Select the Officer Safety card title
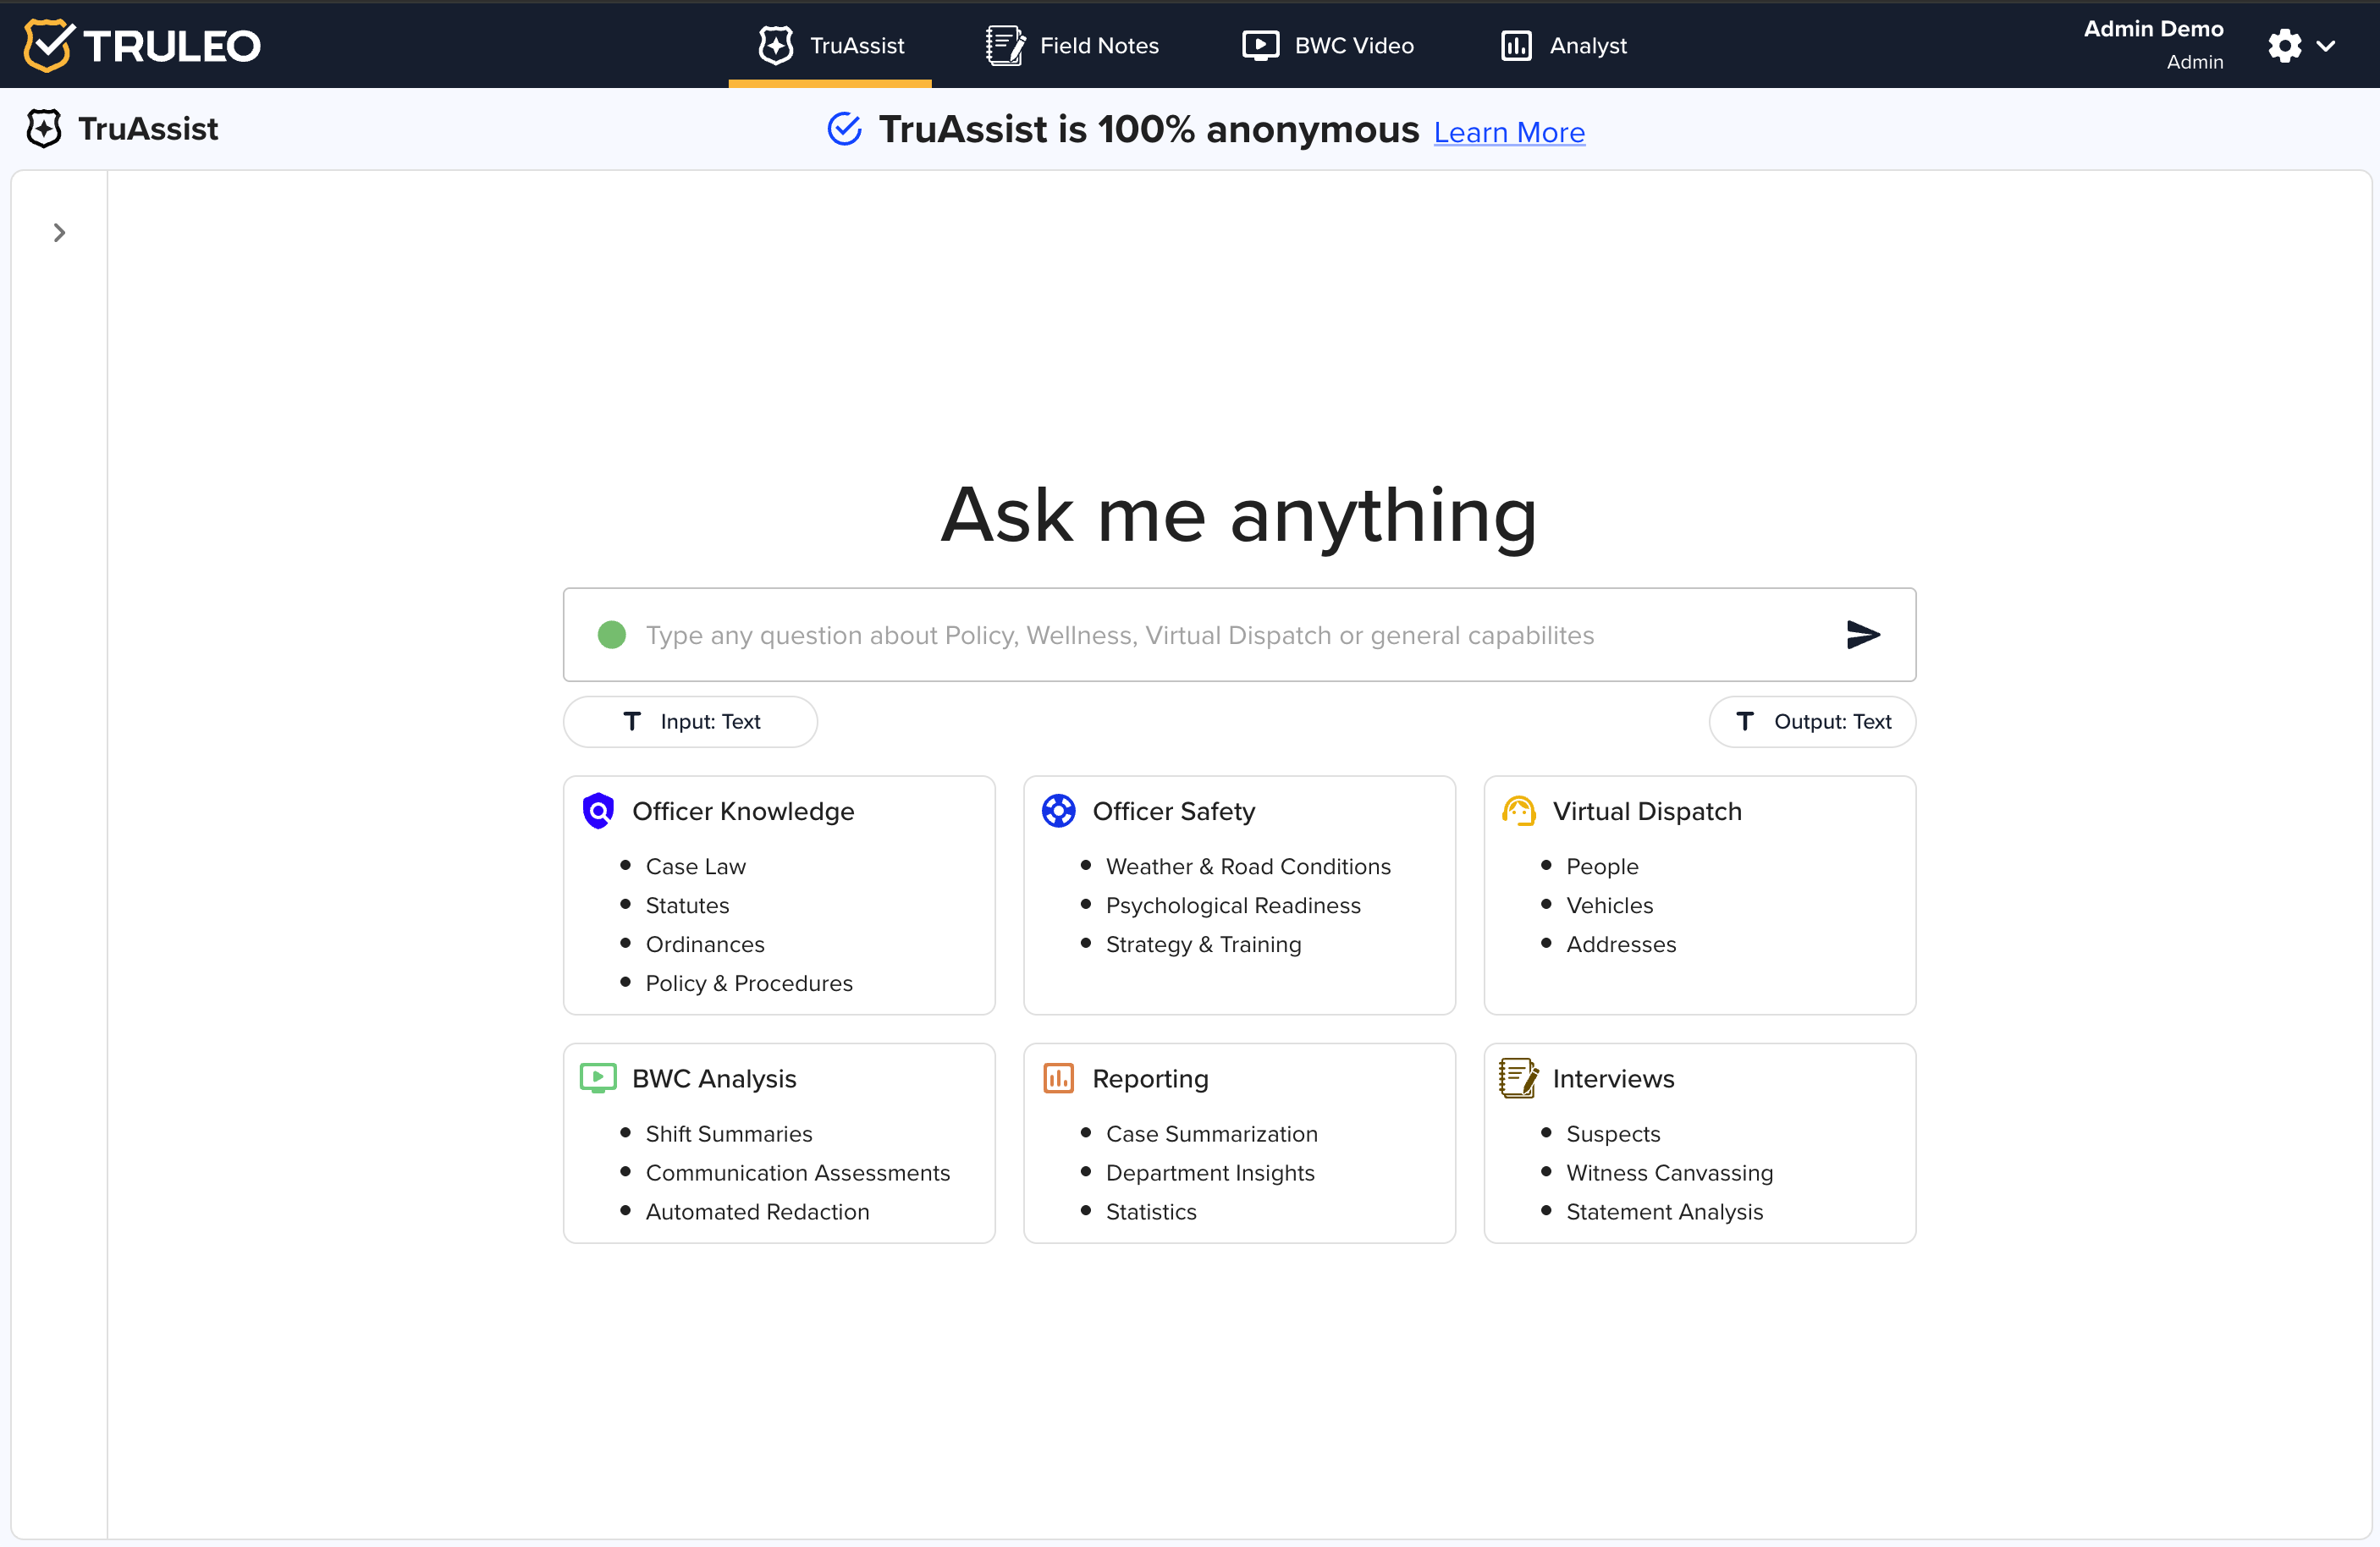This screenshot has width=2380, height=1547. [x=1173, y=811]
